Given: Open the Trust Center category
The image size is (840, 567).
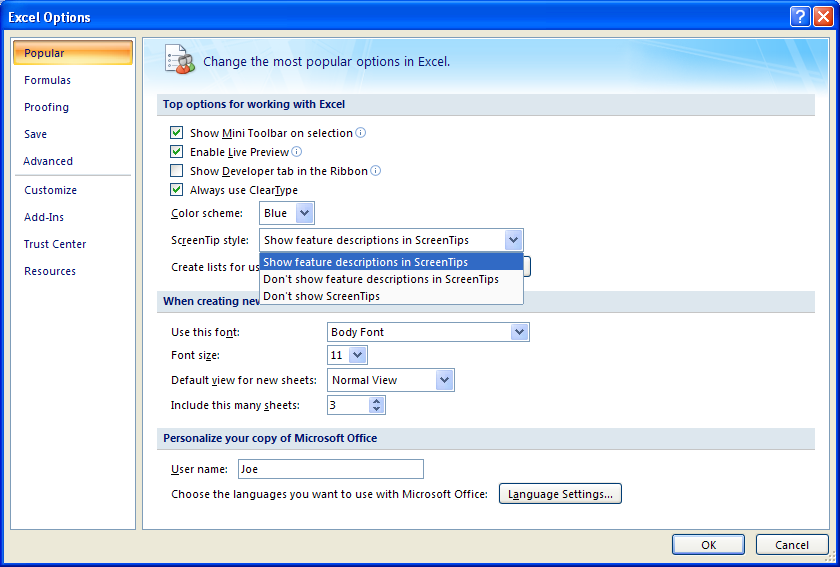Looking at the screenshot, I should (73, 244).
